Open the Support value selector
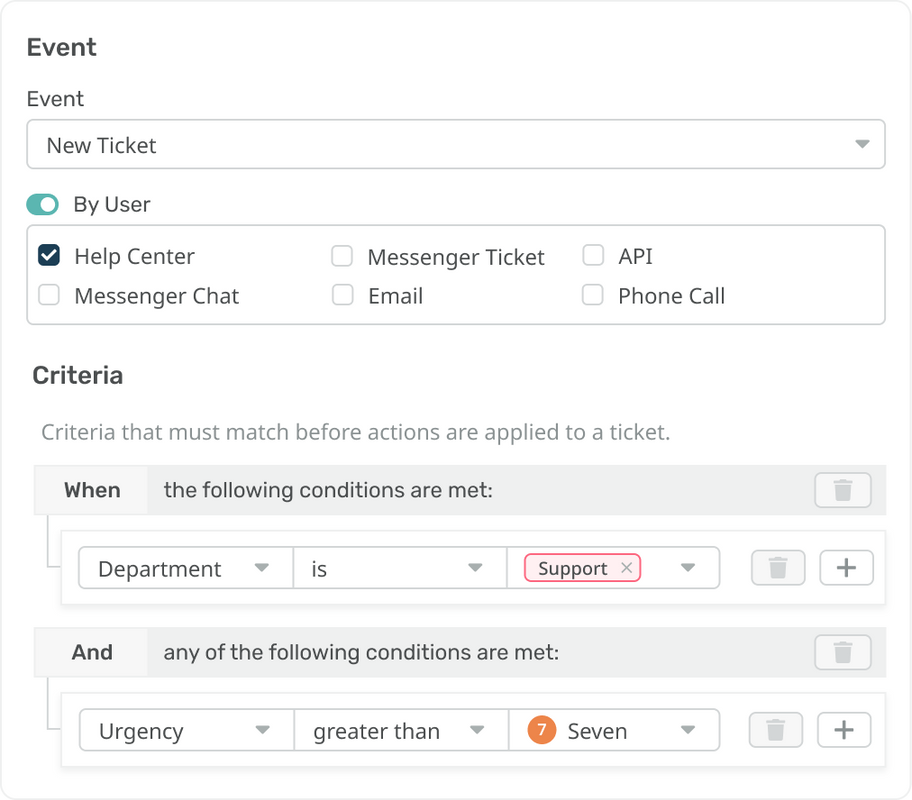The width and height of the screenshot is (912, 800). pos(688,567)
